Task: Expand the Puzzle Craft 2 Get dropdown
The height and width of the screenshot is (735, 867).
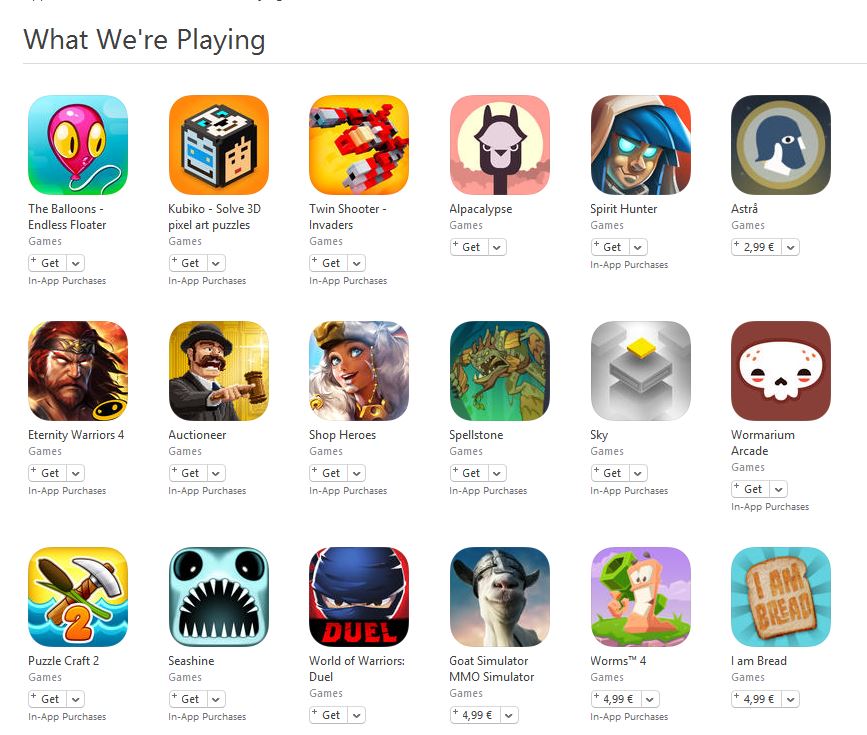Action: pos(75,699)
